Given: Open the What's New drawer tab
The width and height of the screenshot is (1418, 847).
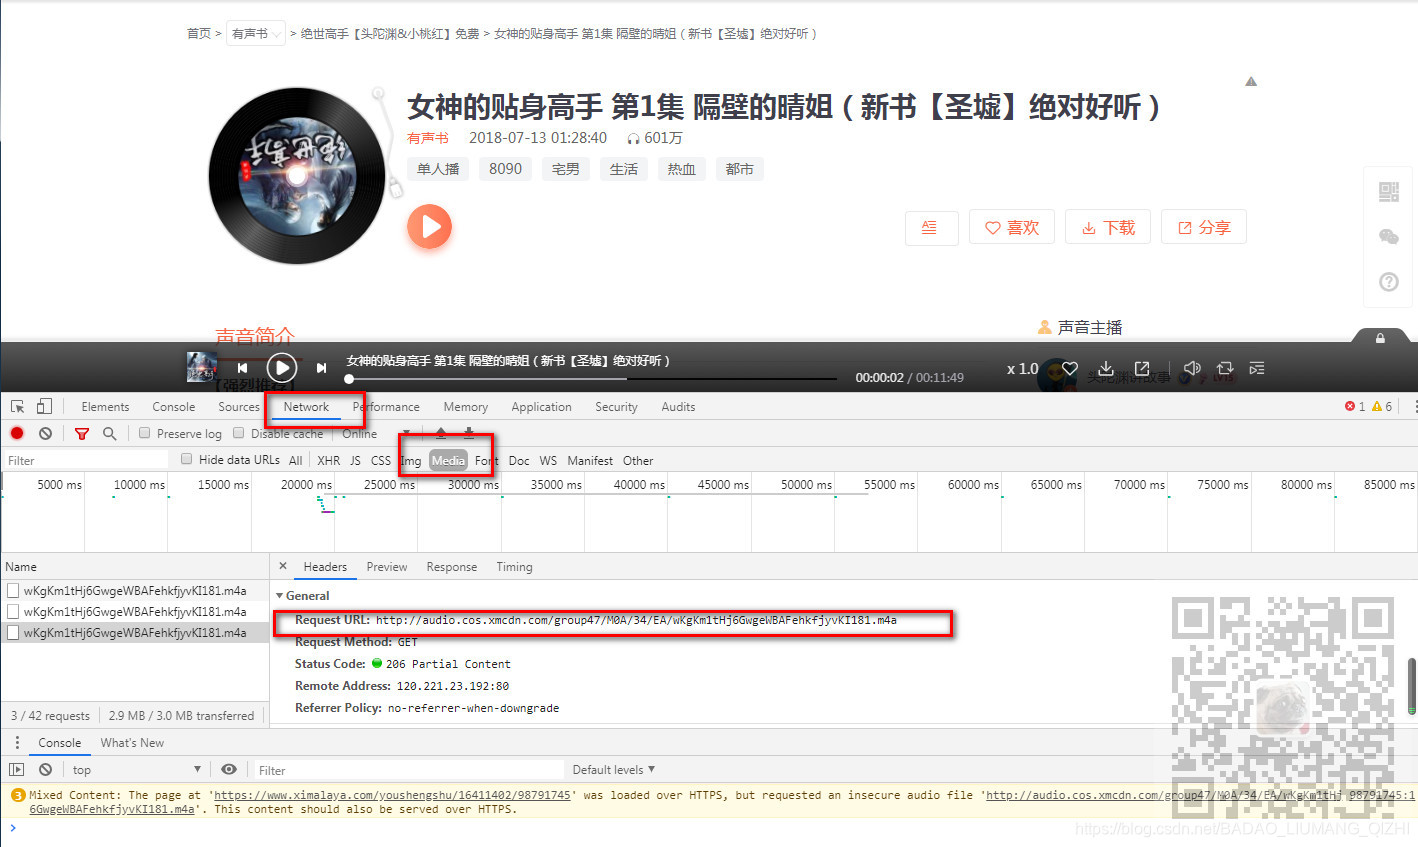Looking at the screenshot, I should [x=132, y=743].
